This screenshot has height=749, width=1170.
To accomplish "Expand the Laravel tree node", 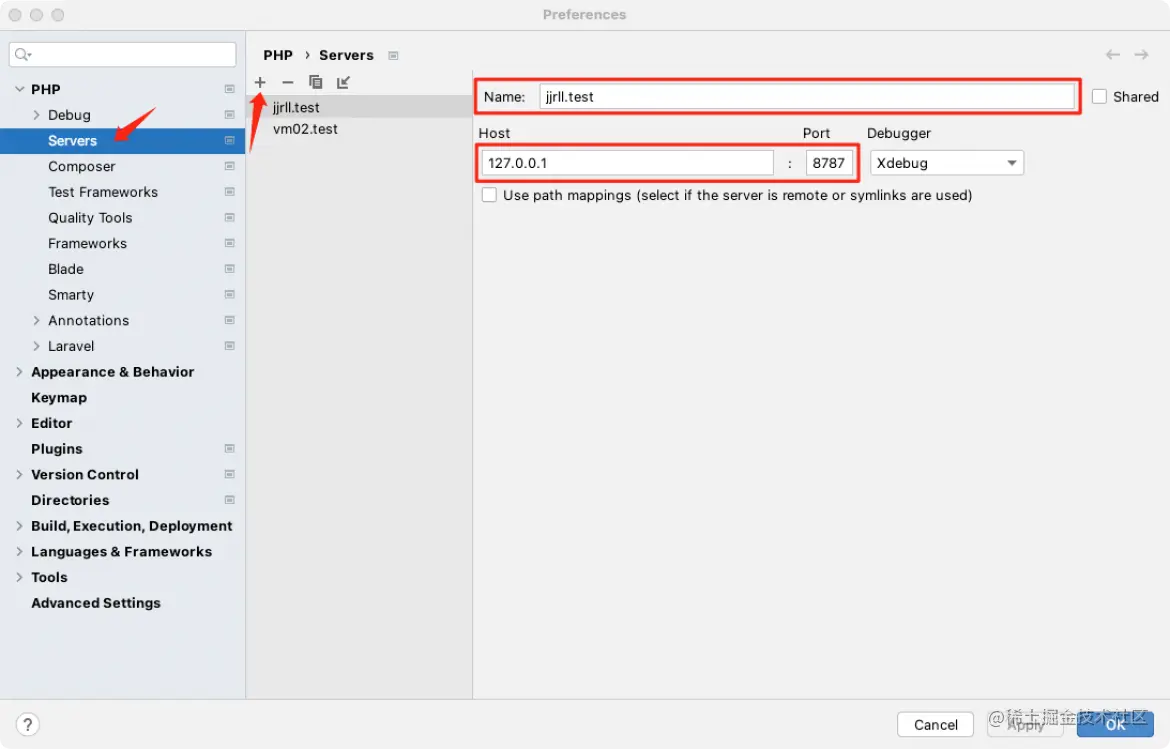I will click(x=36, y=346).
